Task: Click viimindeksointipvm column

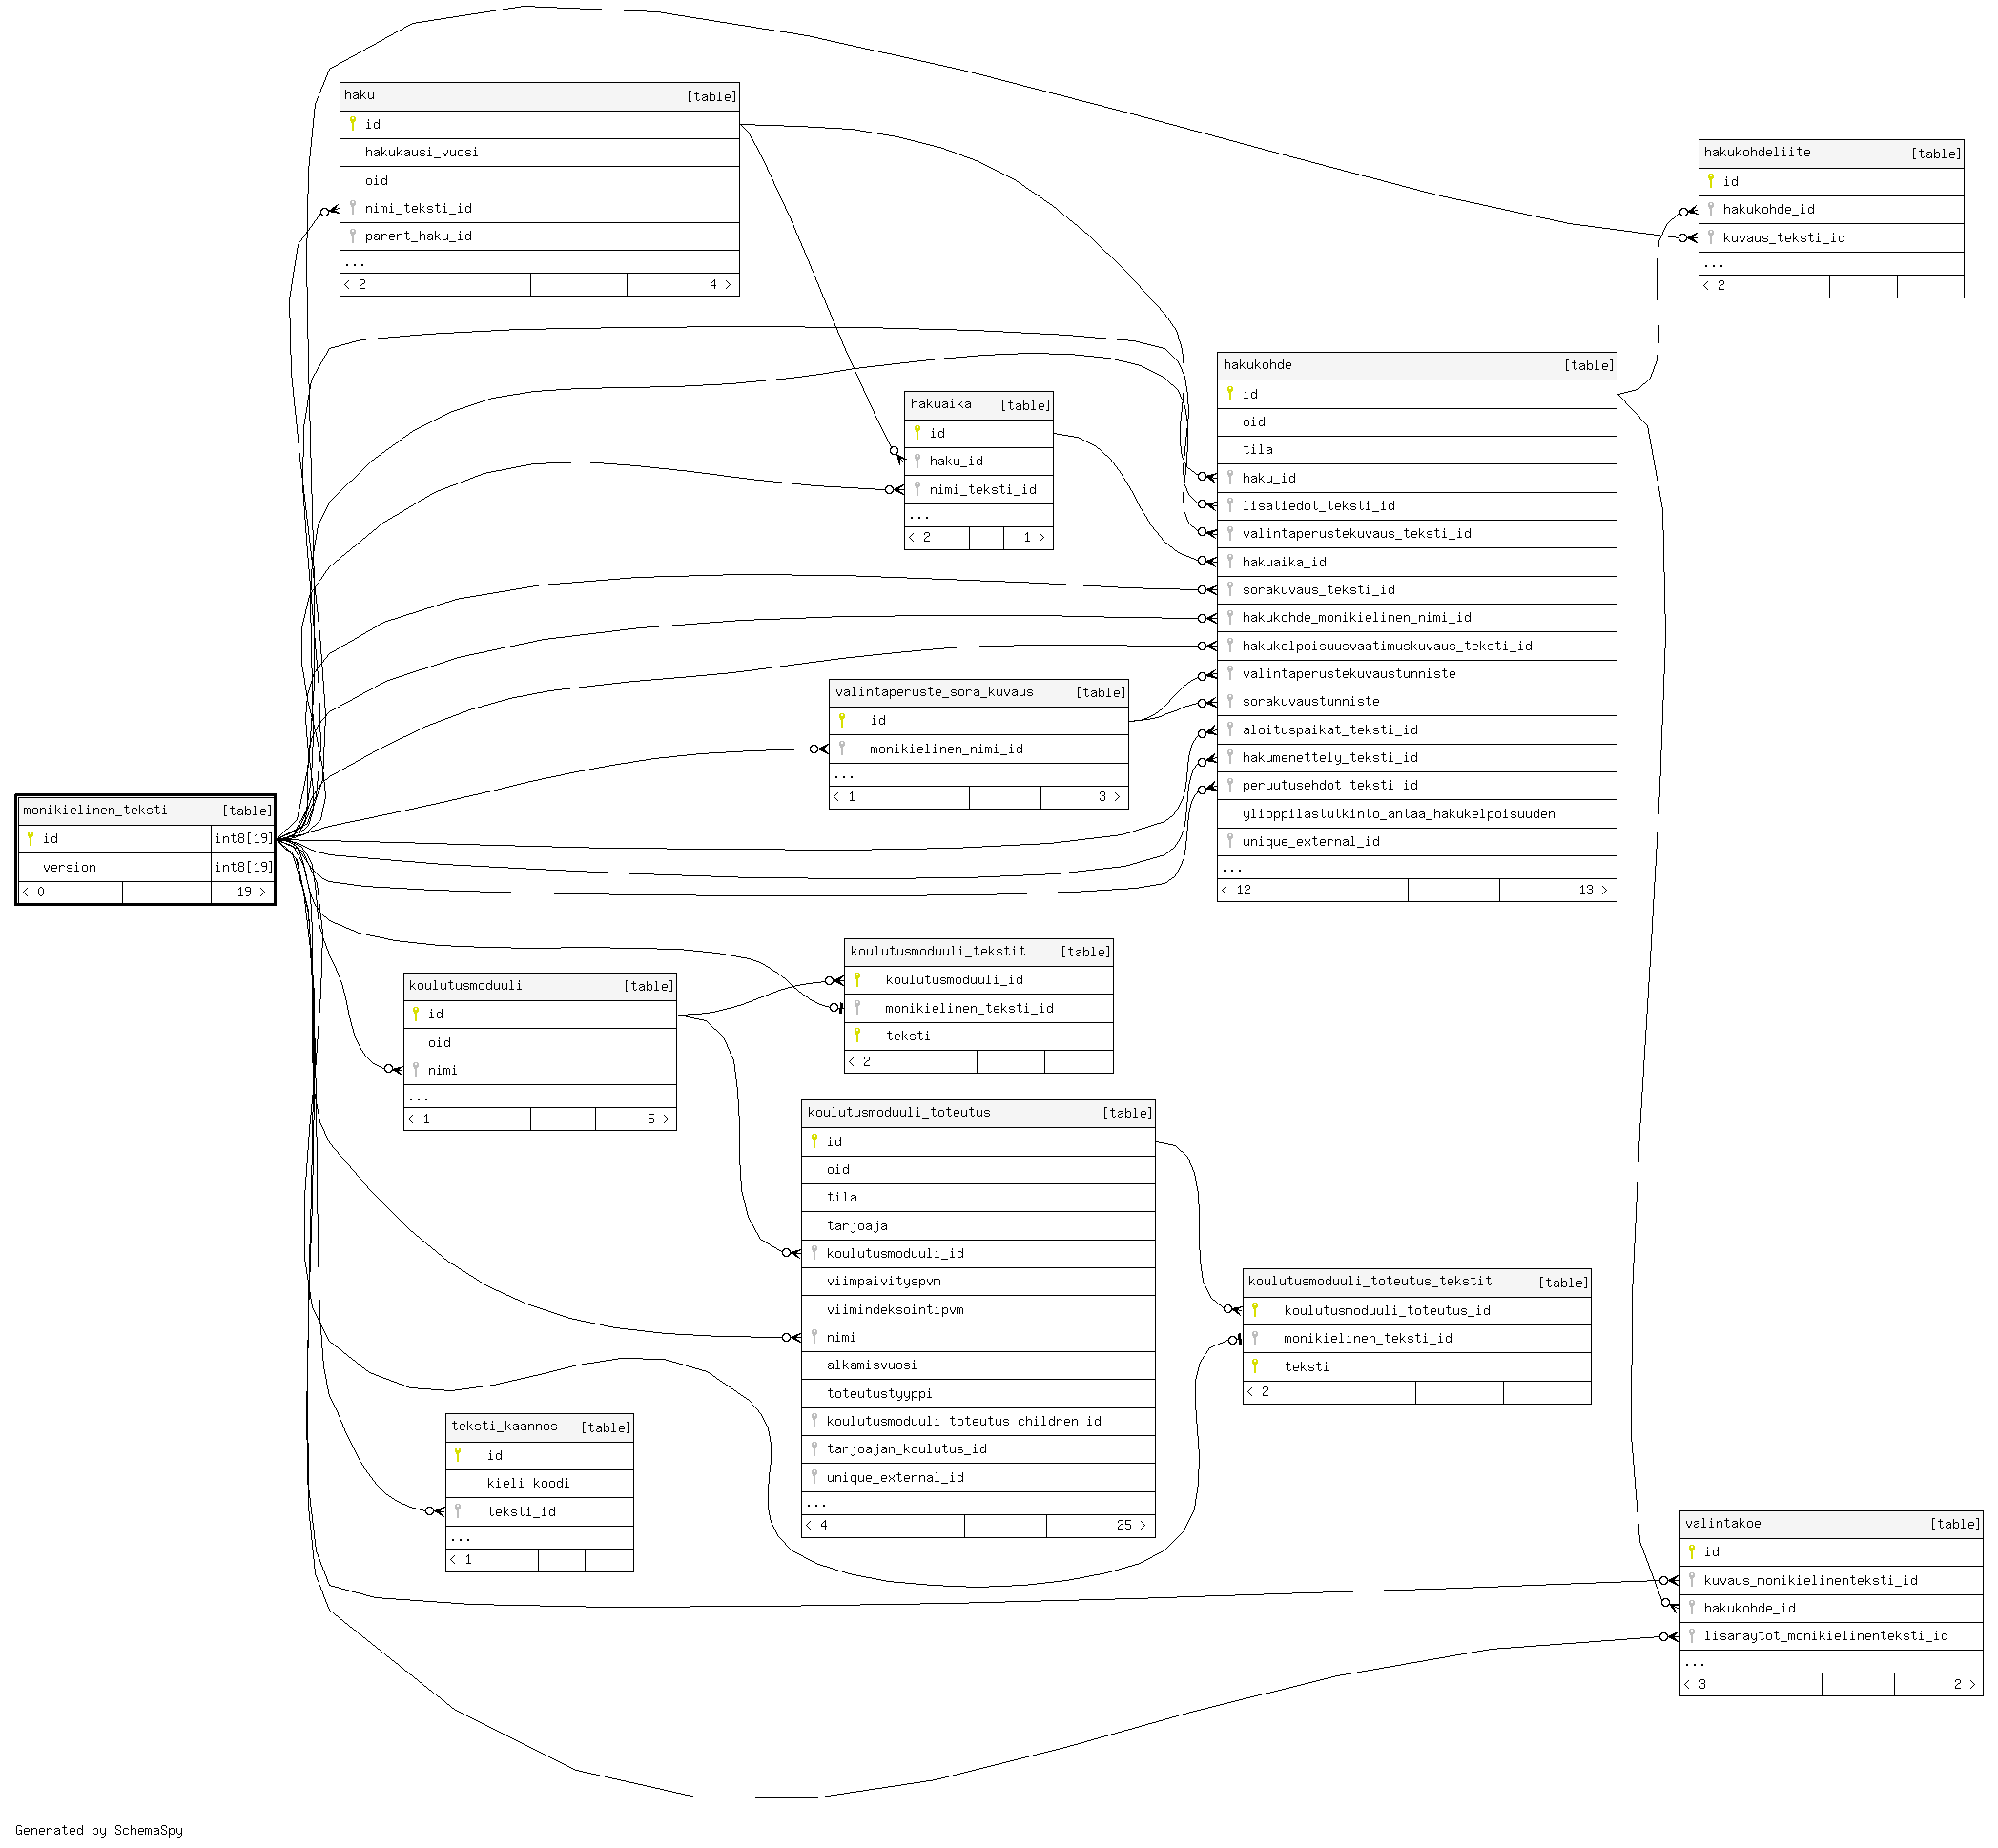Action: [978, 1310]
